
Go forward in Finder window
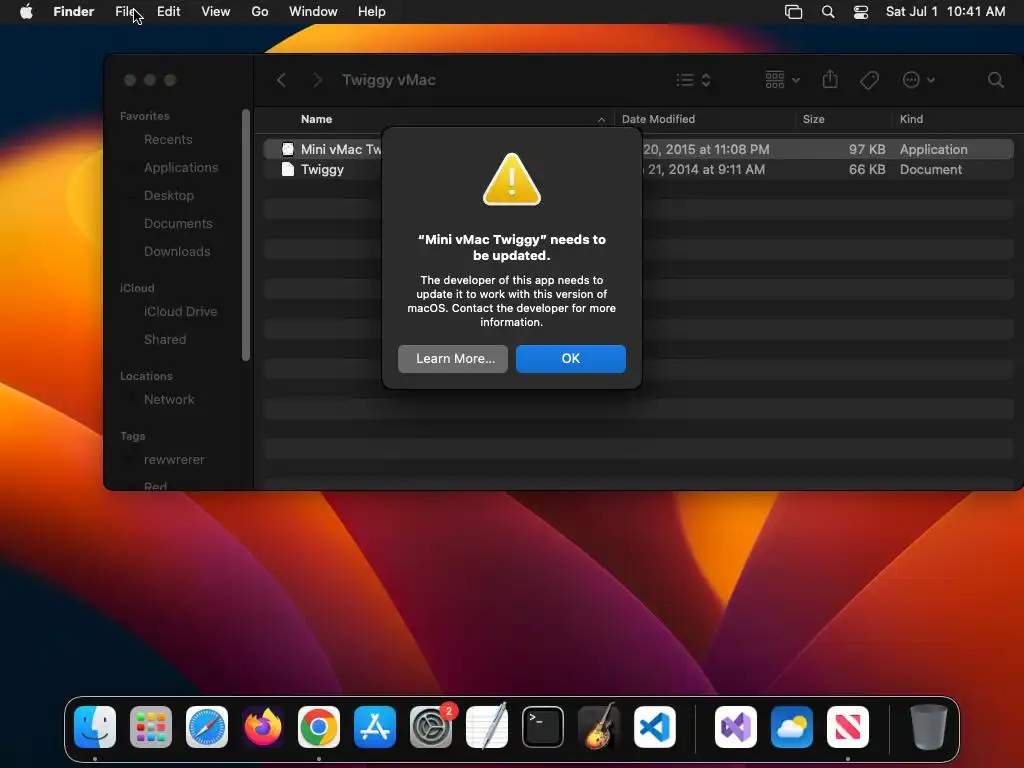317,80
